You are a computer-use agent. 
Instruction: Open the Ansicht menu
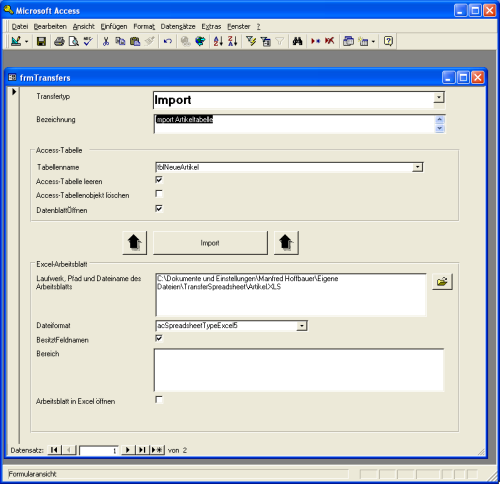[x=84, y=26]
